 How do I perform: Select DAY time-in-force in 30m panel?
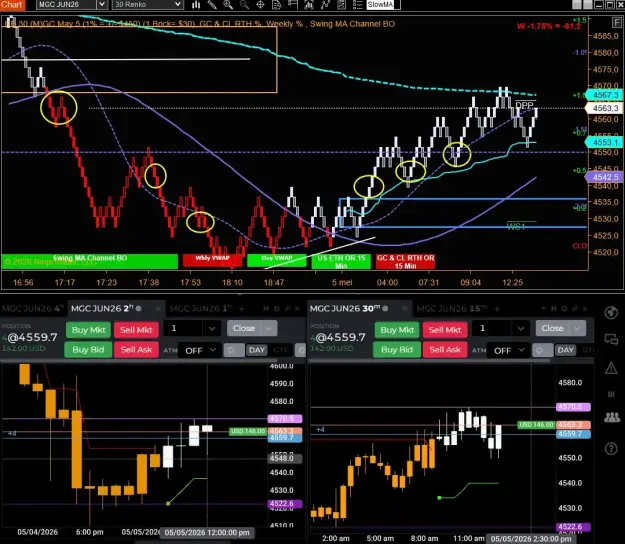pos(565,350)
